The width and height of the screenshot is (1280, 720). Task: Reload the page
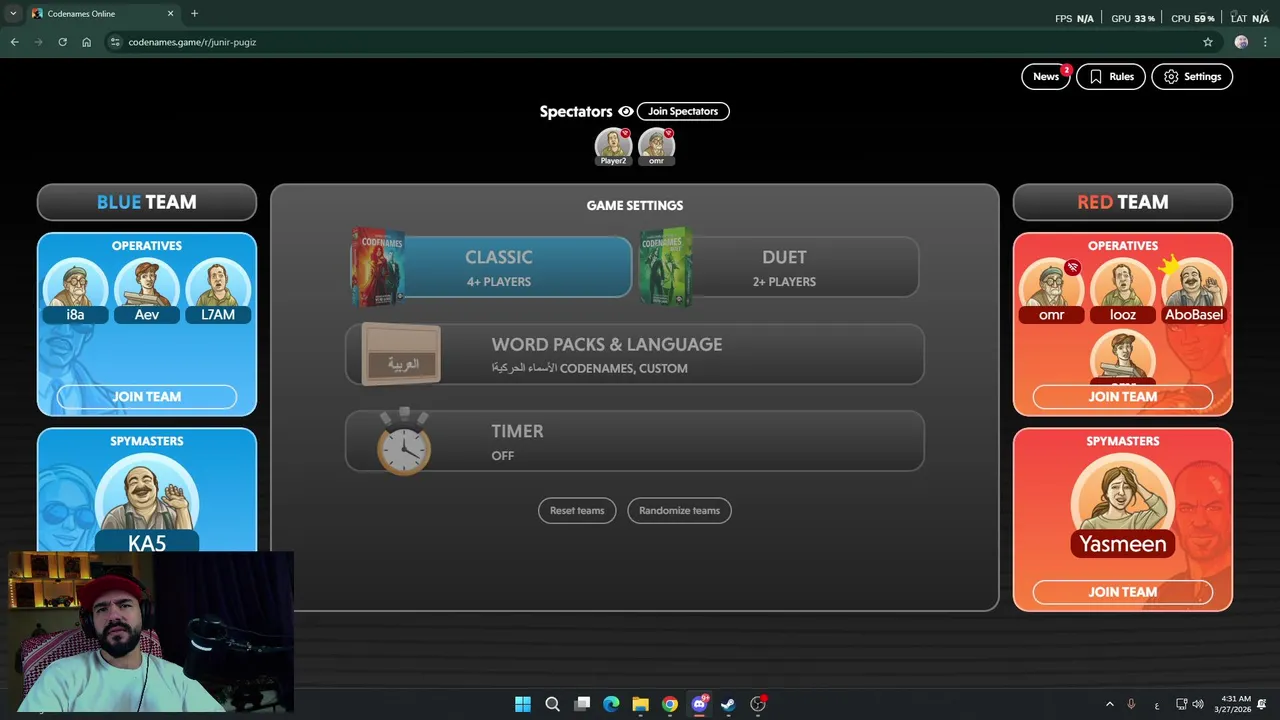click(62, 42)
